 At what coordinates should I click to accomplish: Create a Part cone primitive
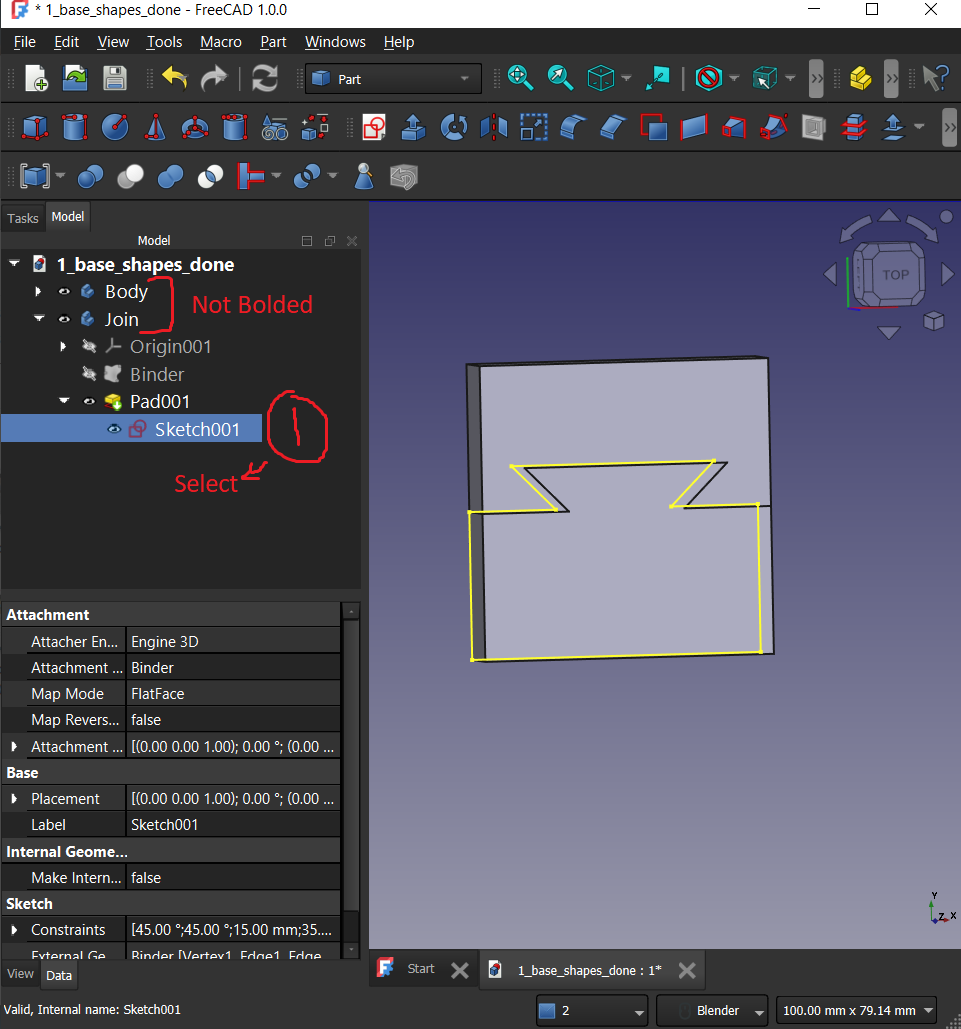(x=155, y=127)
